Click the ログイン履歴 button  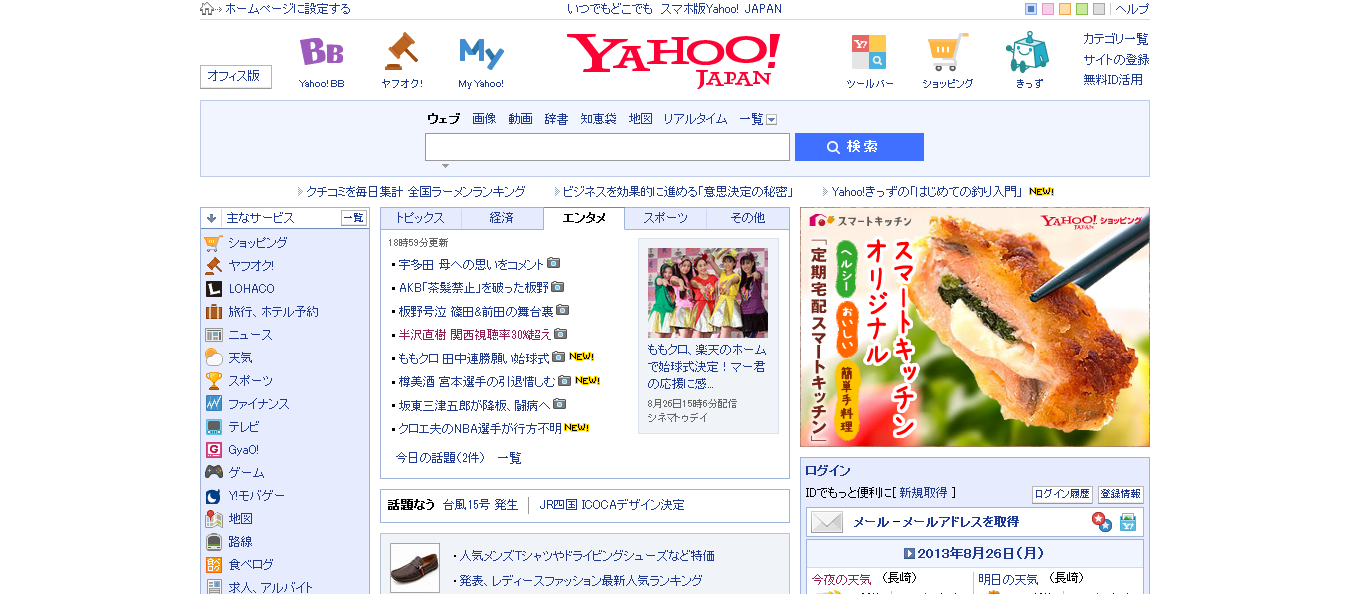pos(1062,495)
